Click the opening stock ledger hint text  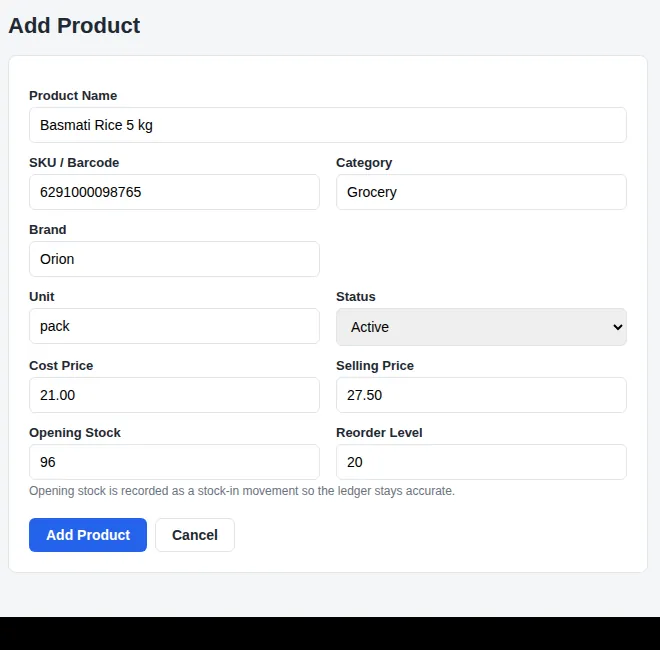(242, 491)
